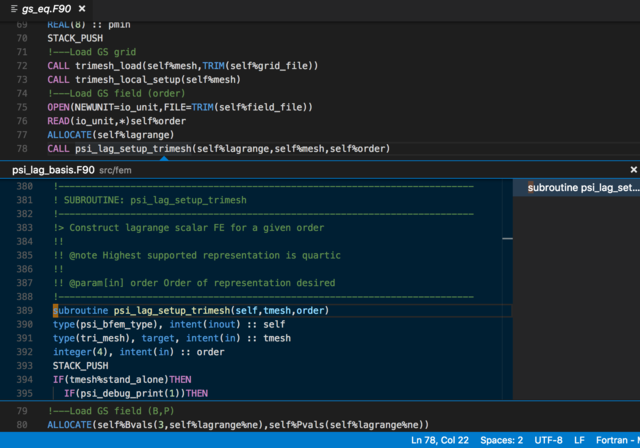This screenshot has height=448, width=640.
Task: Click line number 78 in the gutter
Action: (x=22, y=149)
